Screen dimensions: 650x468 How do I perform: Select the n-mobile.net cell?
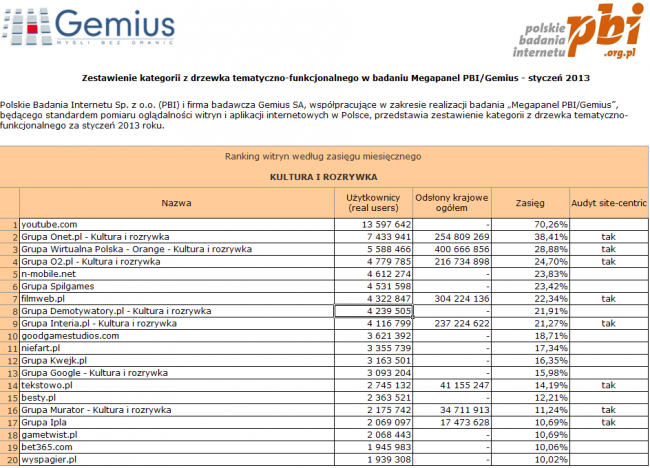[49, 273]
